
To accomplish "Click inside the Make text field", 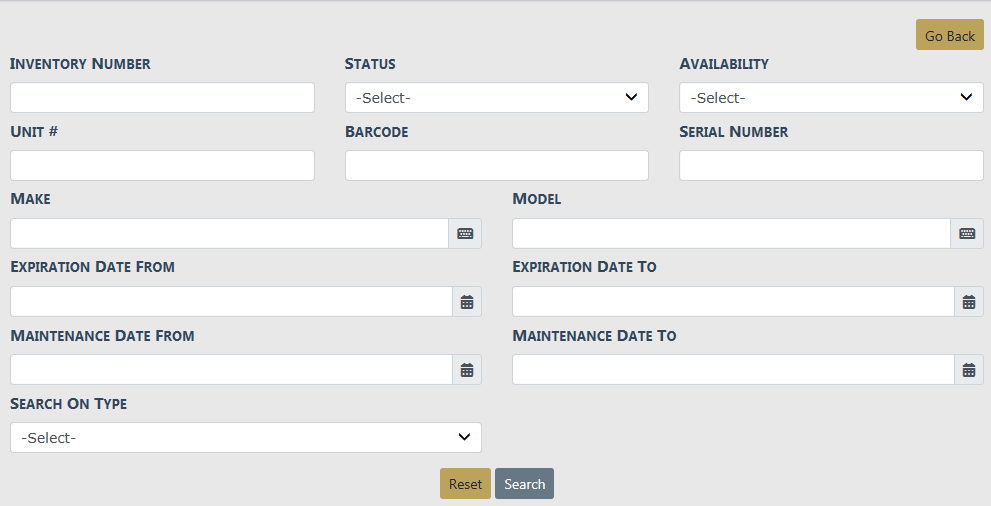I will [x=229, y=233].
